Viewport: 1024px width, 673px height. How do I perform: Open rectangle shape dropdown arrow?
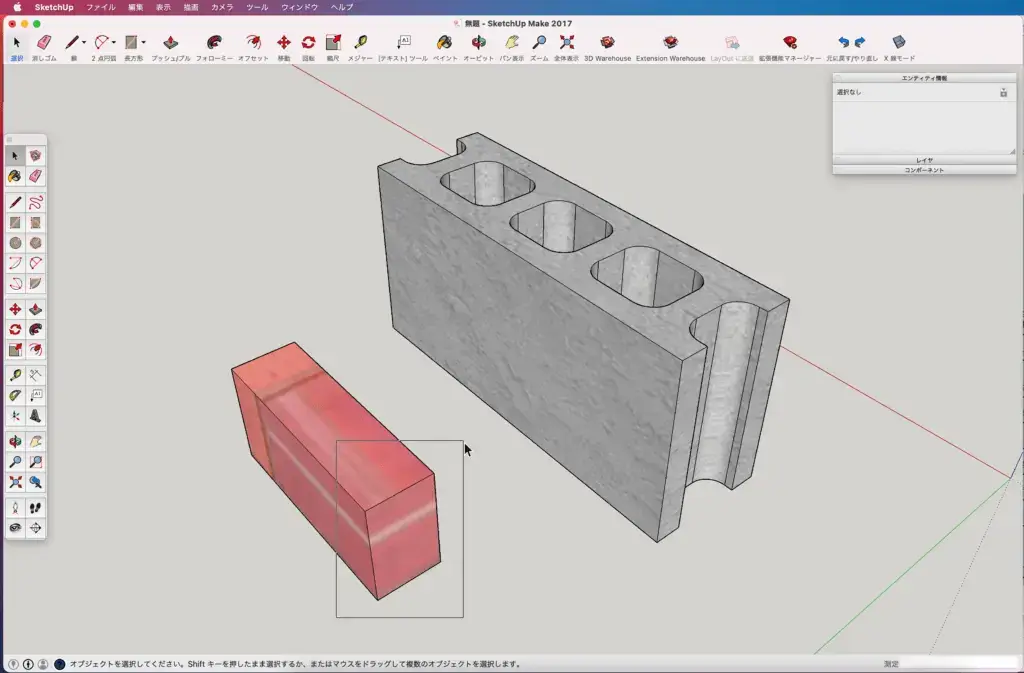click(143, 43)
